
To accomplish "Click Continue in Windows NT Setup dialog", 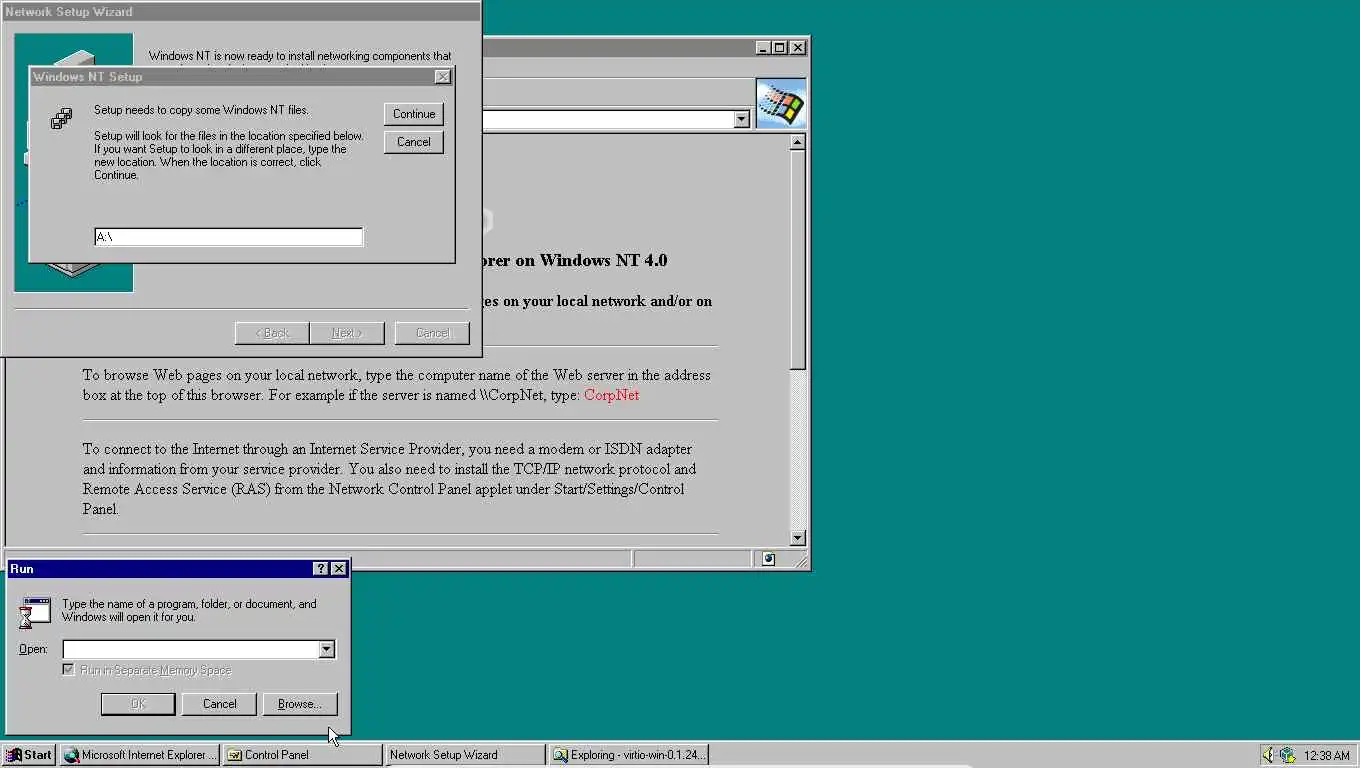I will point(413,114).
